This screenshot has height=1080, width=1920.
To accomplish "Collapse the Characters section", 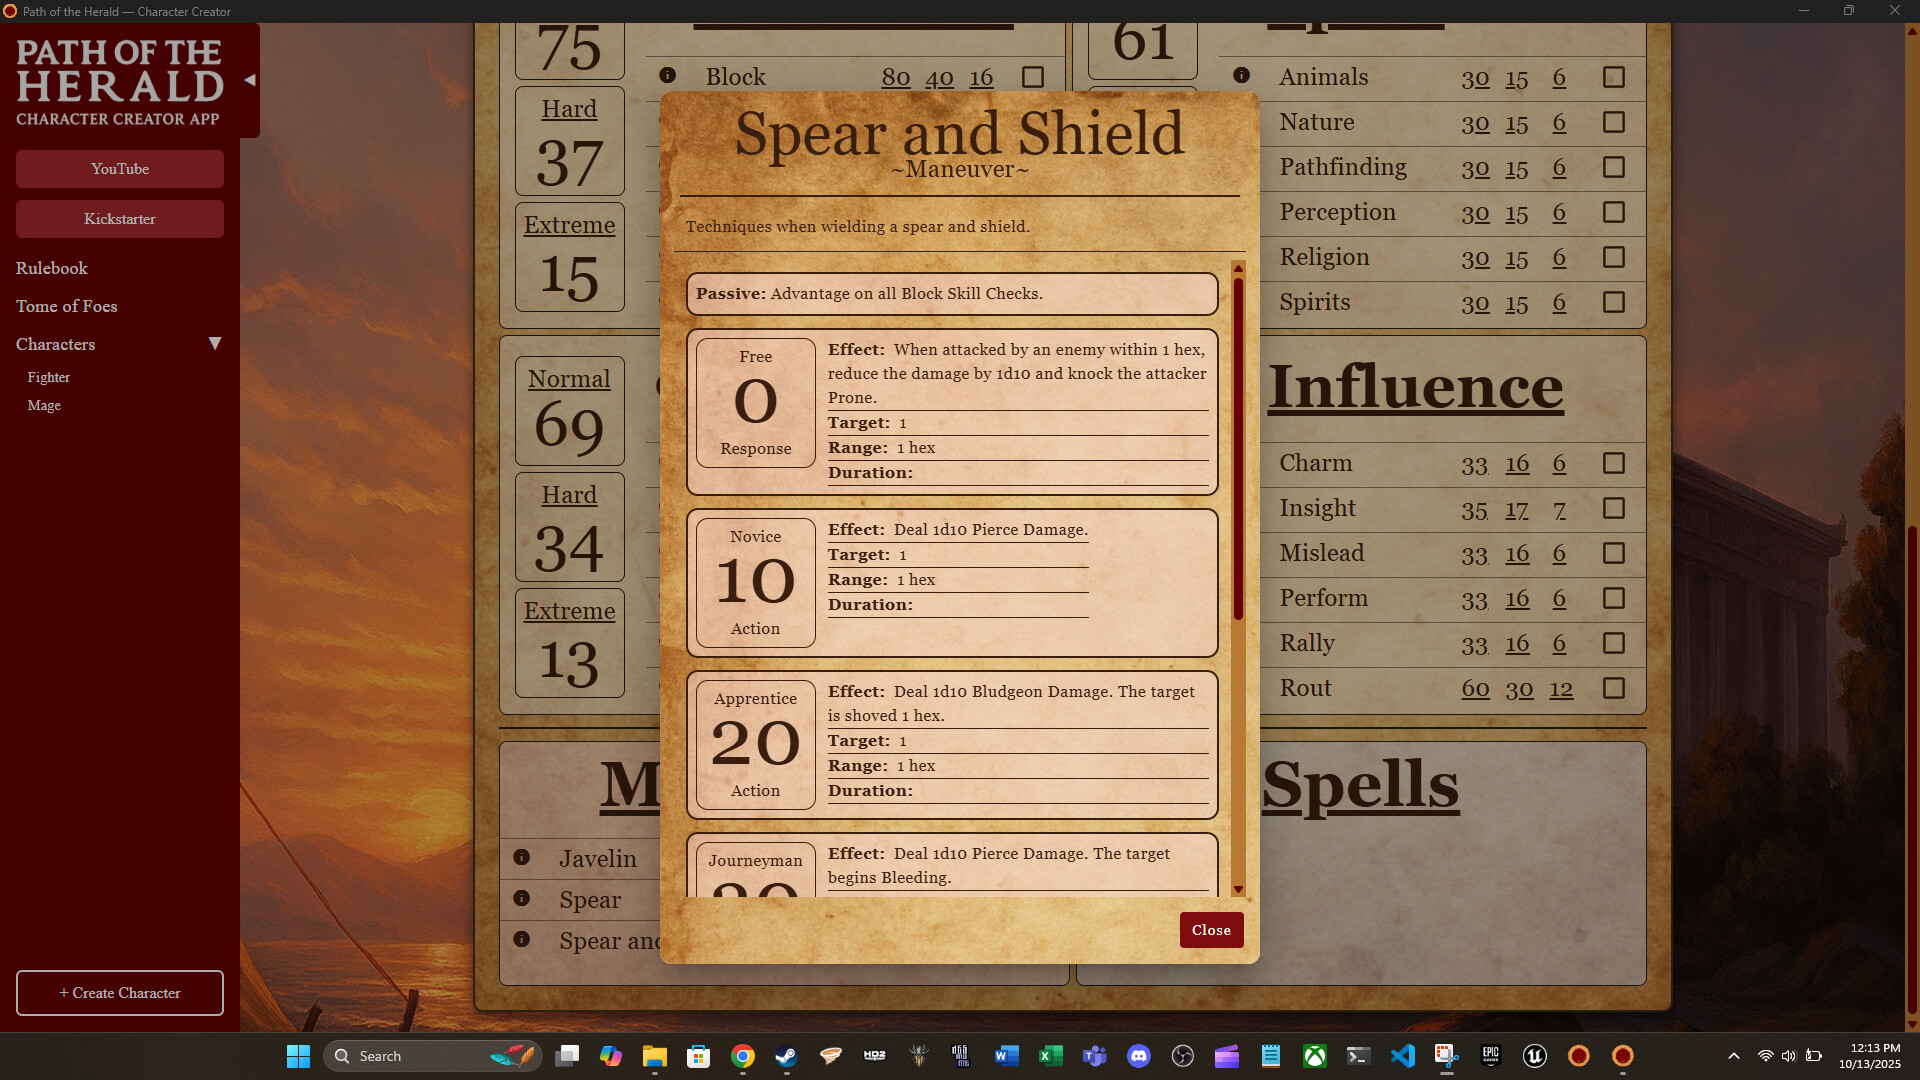I will click(215, 343).
